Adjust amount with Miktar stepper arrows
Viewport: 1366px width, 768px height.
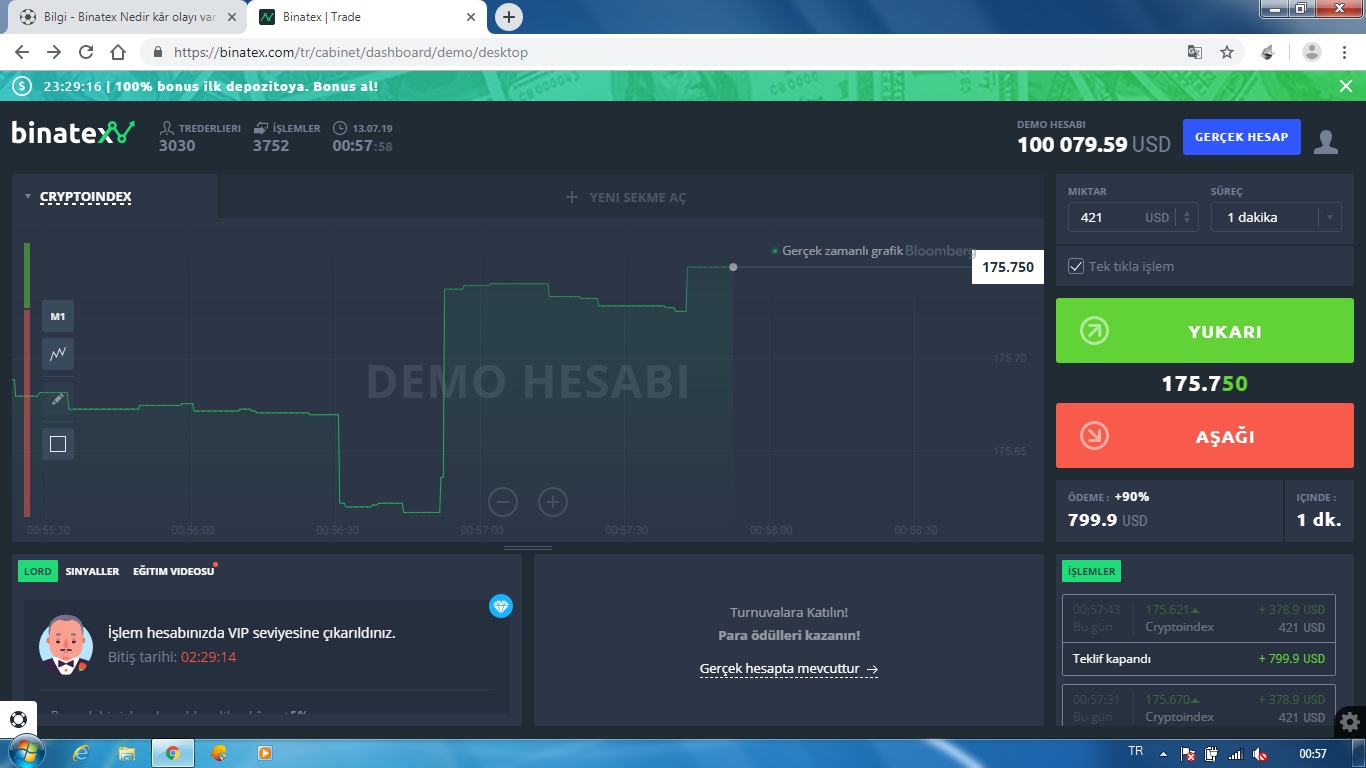click(x=1187, y=217)
